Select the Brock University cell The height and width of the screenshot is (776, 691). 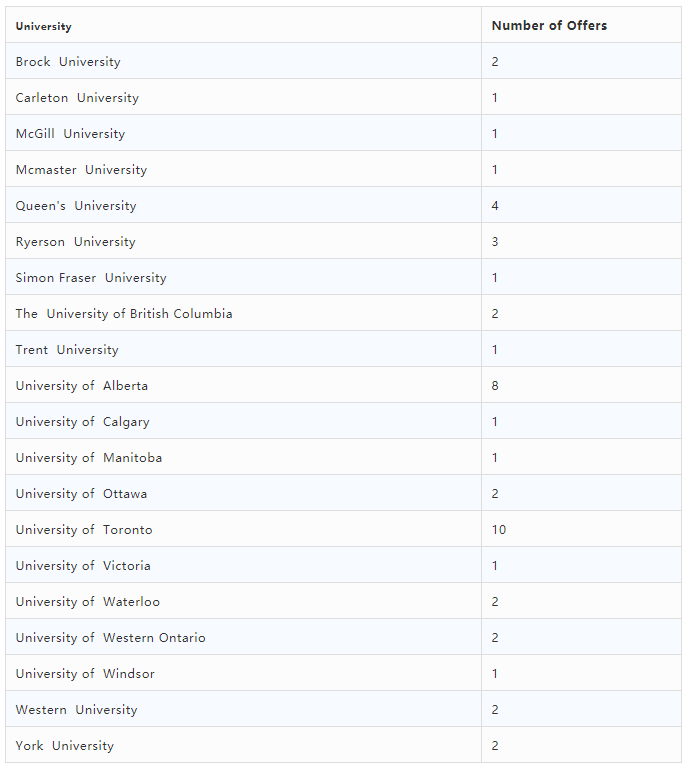coord(68,62)
